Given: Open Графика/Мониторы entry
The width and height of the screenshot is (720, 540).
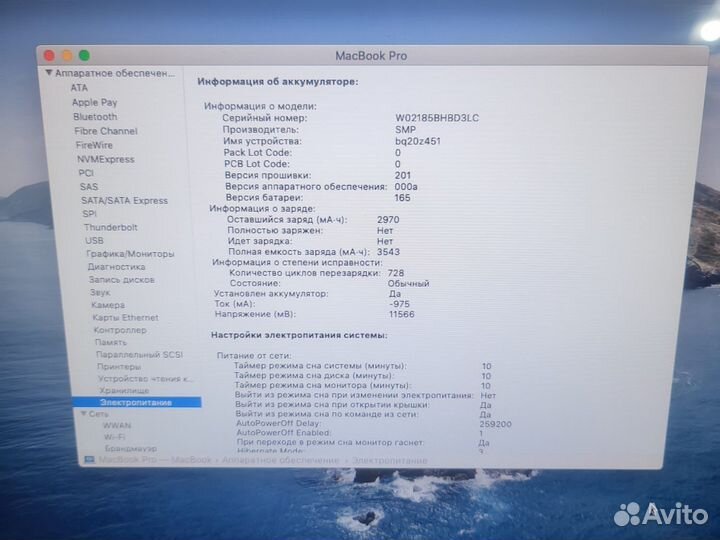Looking at the screenshot, I should click(x=130, y=253).
